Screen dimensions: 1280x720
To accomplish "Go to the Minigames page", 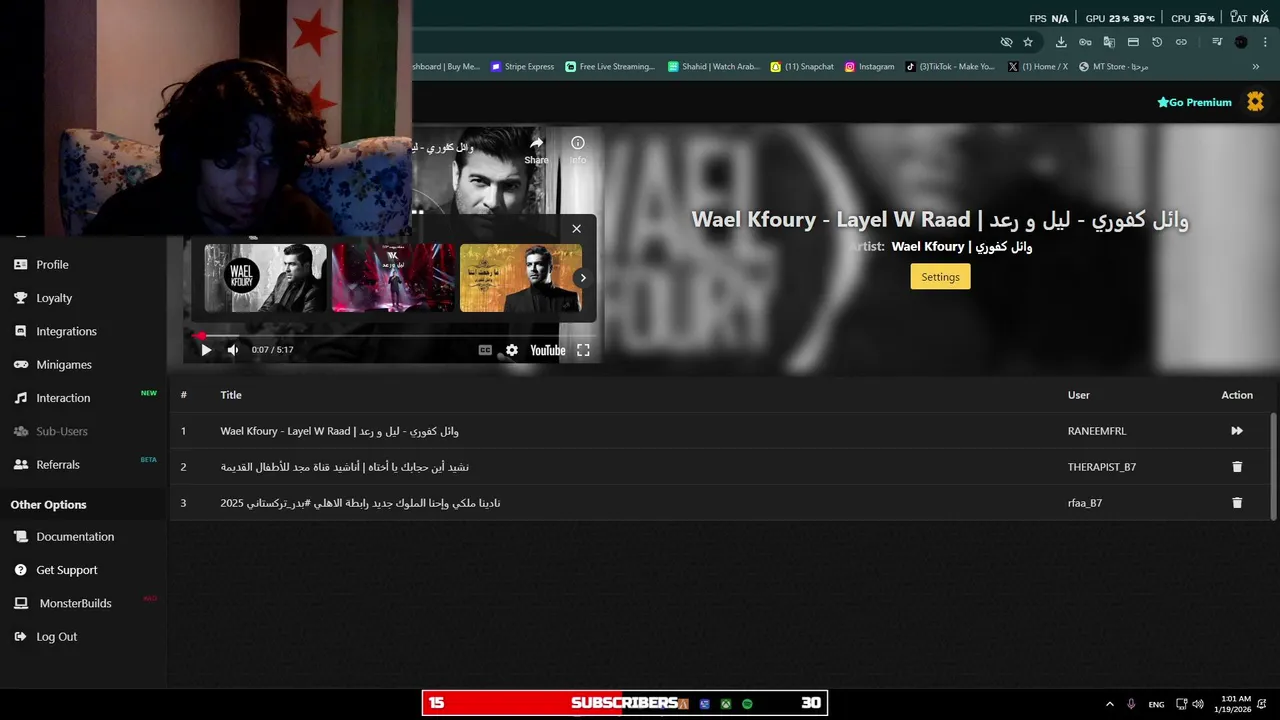I will (64, 365).
